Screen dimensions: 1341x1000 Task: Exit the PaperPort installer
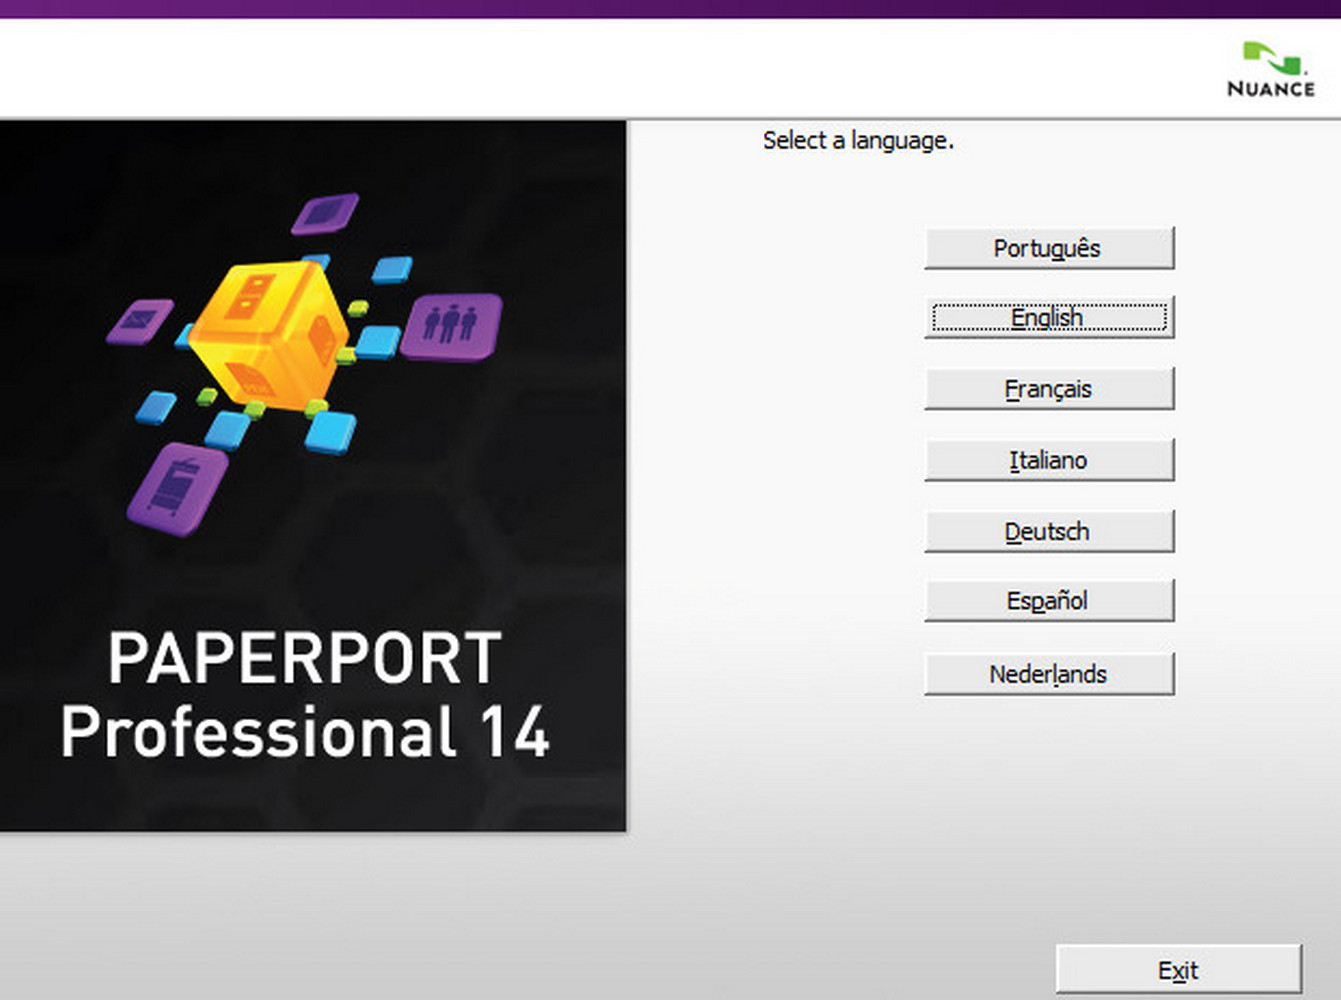(x=1178, y=970)
